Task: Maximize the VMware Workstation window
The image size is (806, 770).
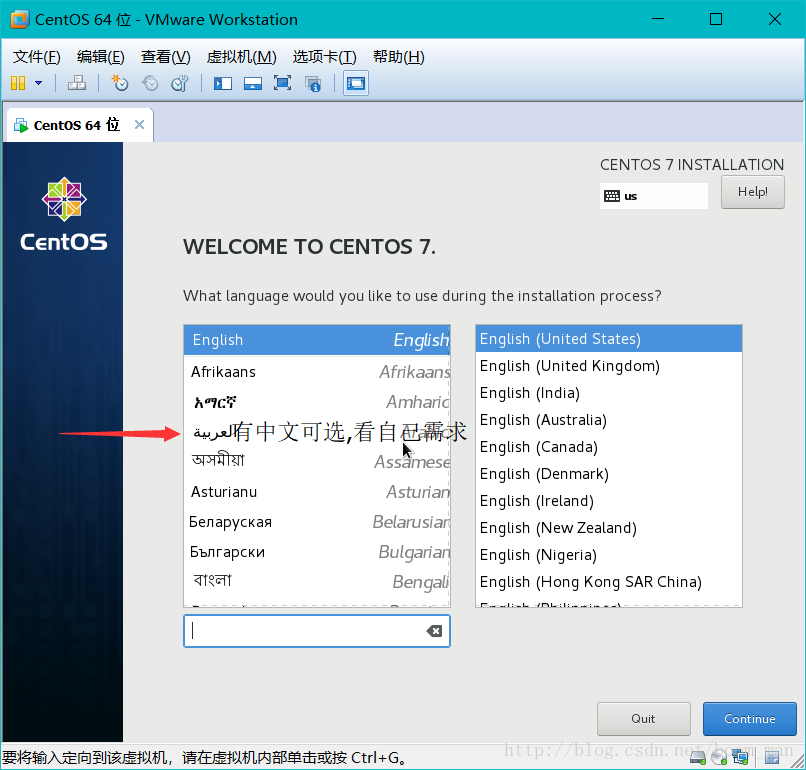Action: coord(716,19)
